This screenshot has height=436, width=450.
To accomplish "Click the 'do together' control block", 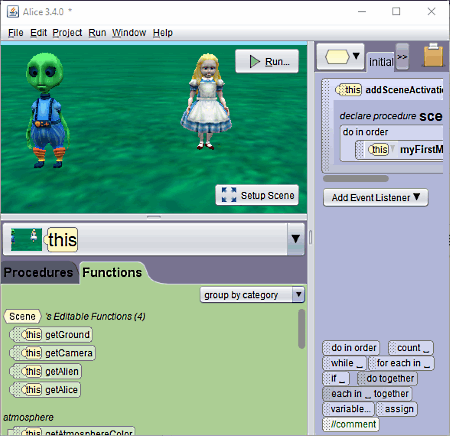I will pyautogui.click(x=387, y=378).
